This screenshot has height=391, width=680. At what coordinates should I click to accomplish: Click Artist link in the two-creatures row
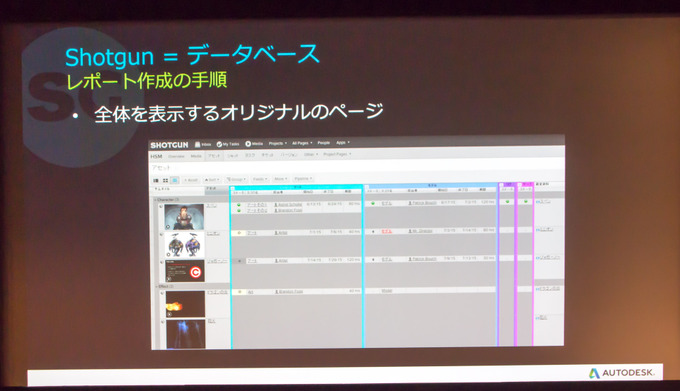(x=281, y=233)
